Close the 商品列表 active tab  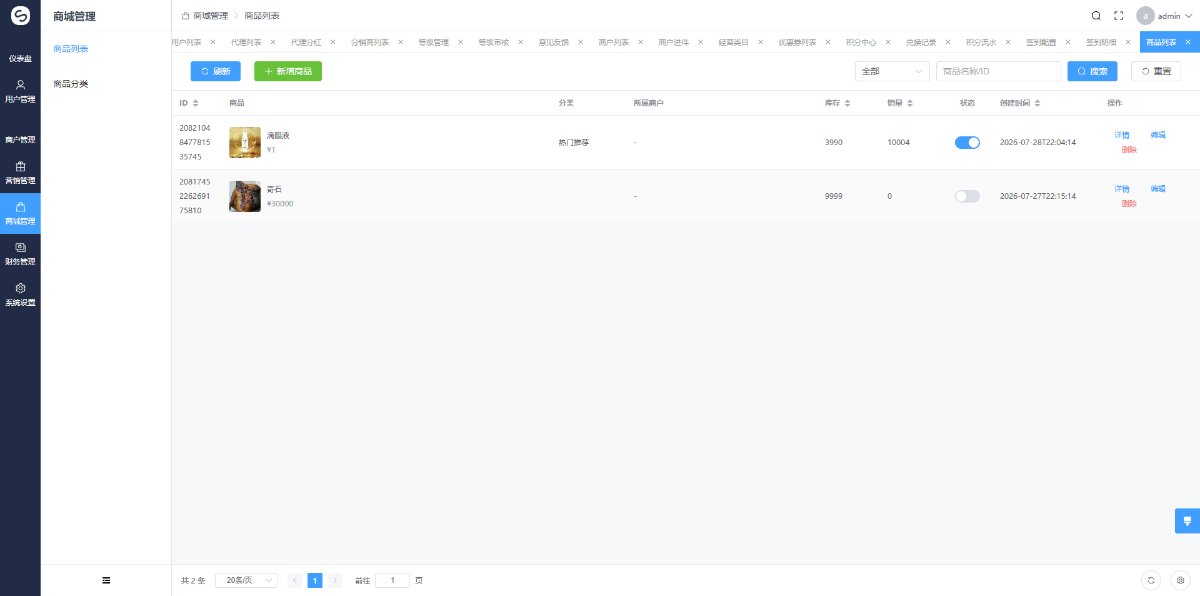point(1187,43)
